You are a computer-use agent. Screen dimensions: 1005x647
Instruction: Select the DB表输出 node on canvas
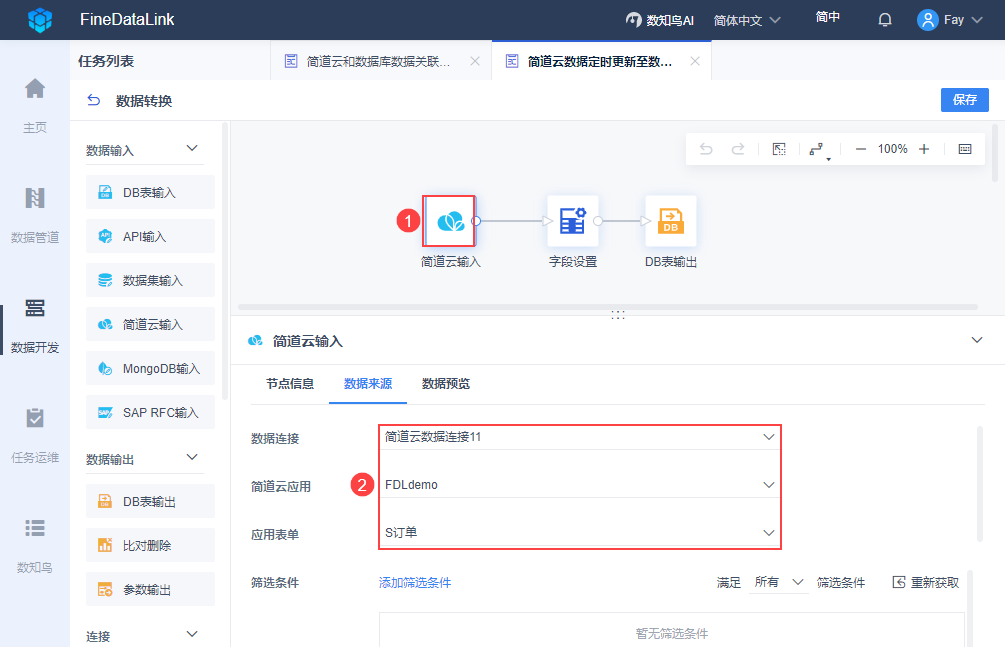coord(670,221)
